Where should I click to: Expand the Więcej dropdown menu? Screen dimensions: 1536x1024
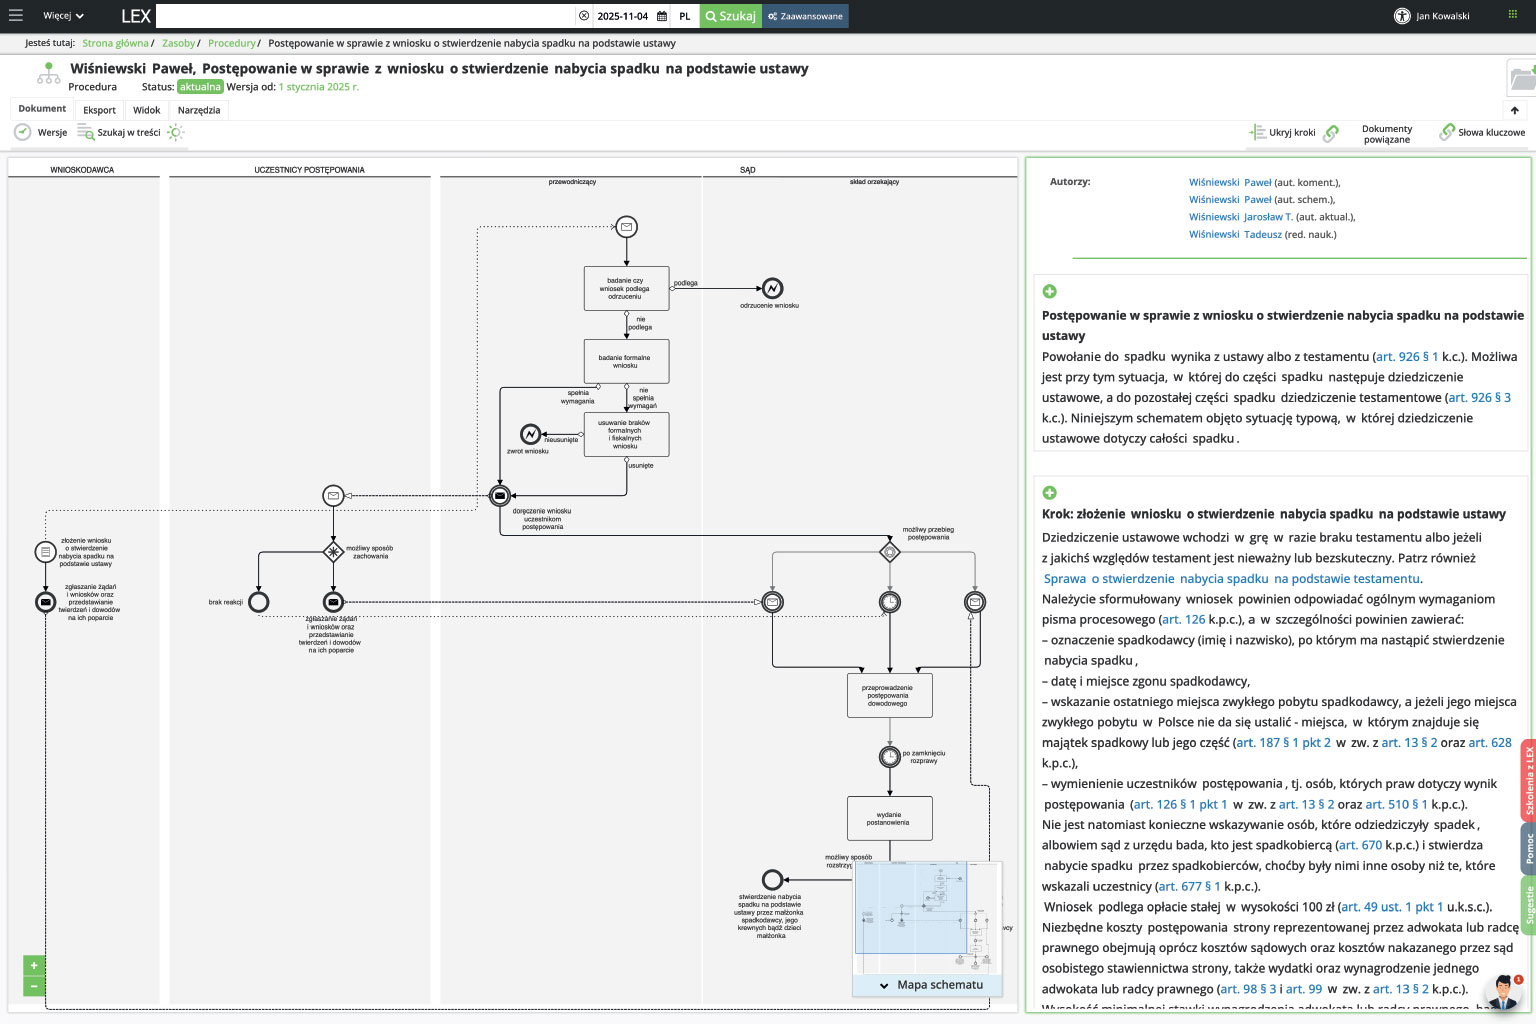(63, 16)
